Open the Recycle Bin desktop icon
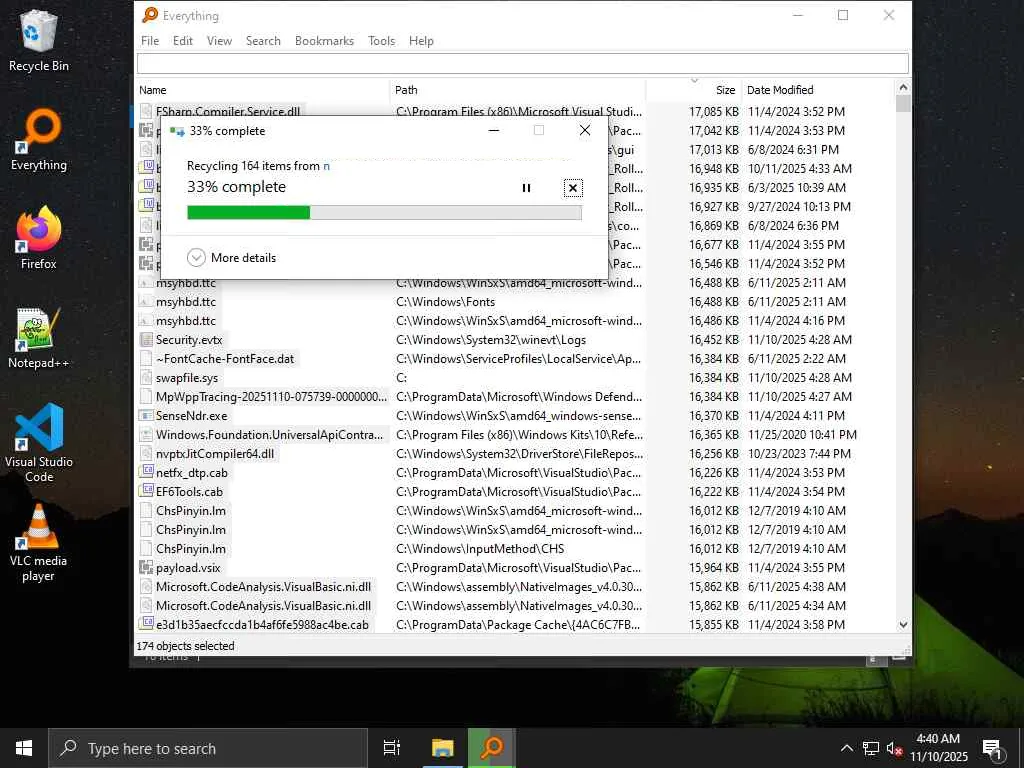Image resolution: width=1024 pixels, height=768 pixels. coord(39,40)
